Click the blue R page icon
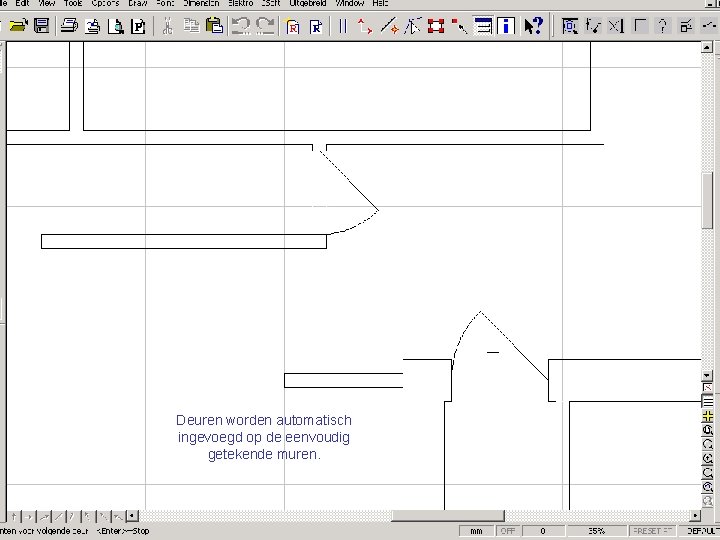The width and height of the screenshot is (720, 540). tap(316, 25)
